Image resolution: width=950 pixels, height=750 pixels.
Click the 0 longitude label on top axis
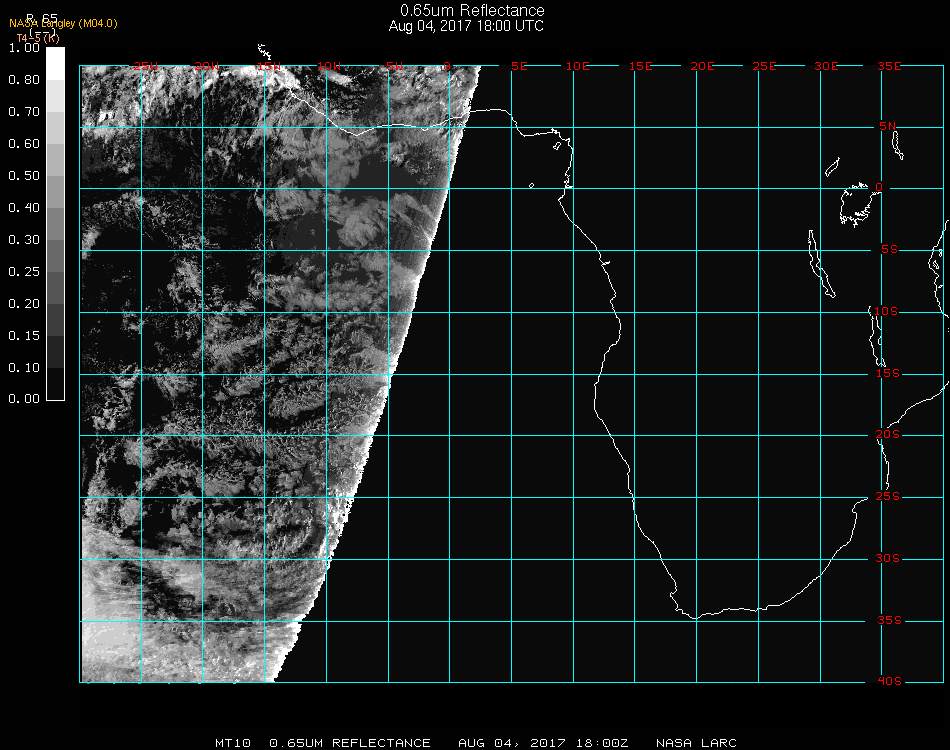[447, 66]
